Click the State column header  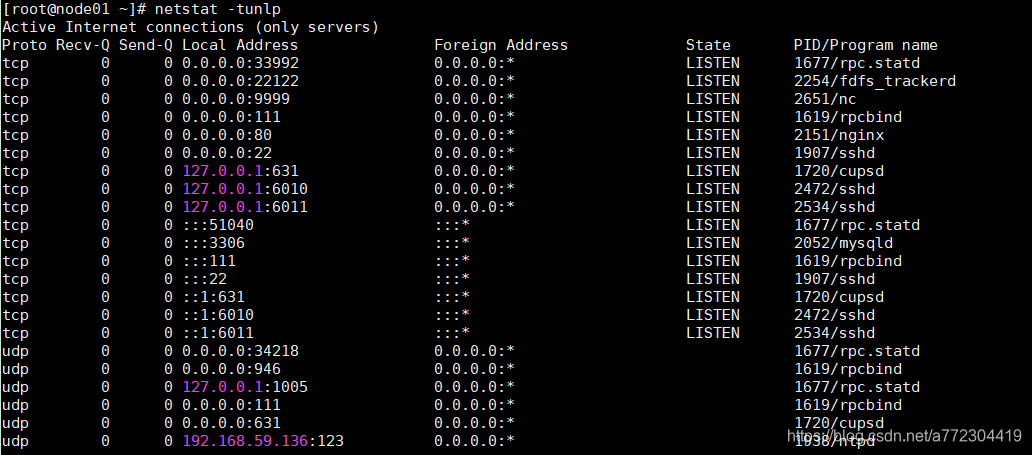708,45
